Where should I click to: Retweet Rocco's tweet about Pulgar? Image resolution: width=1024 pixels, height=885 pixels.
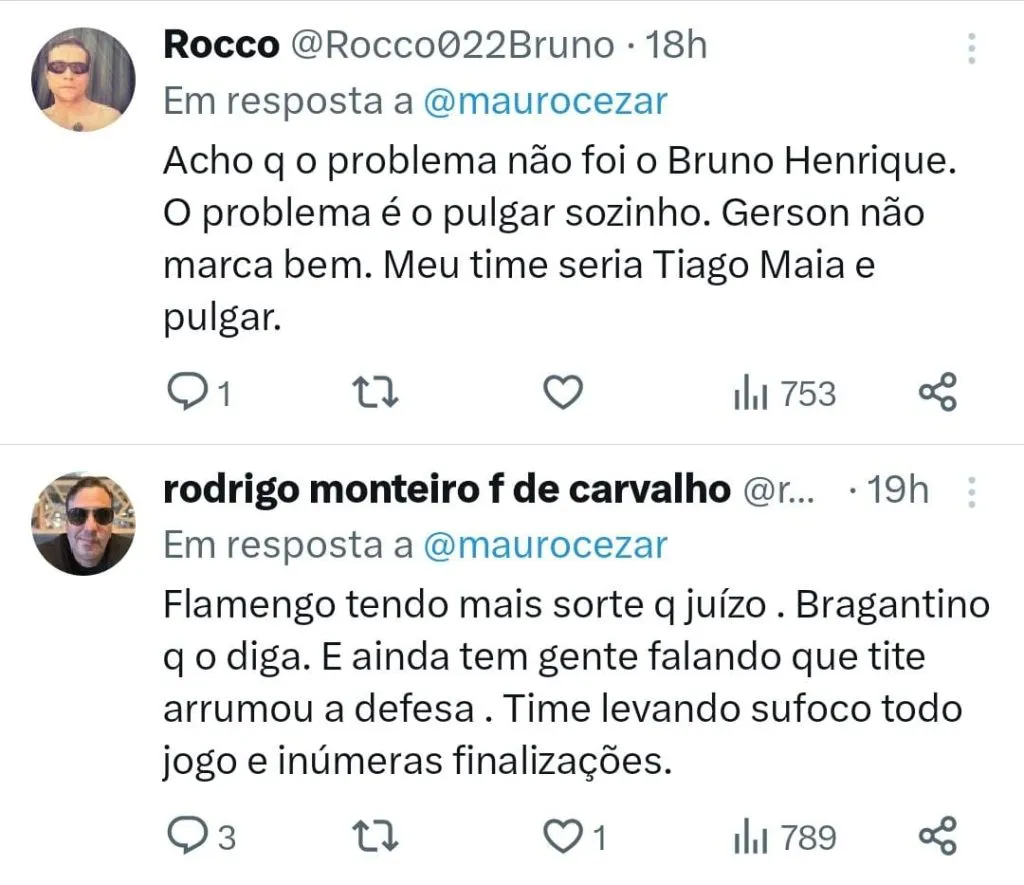378,394
